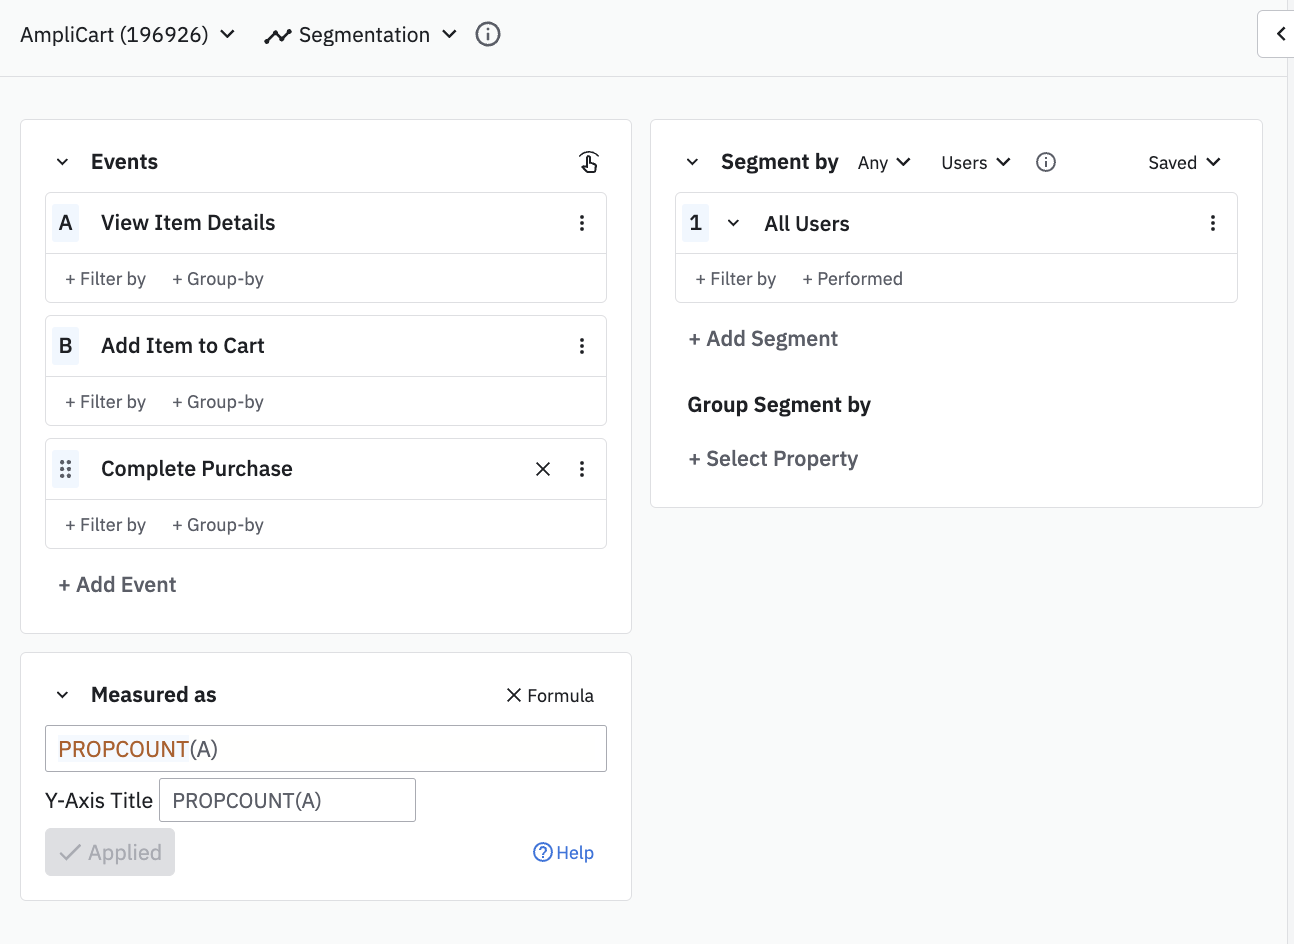Close the Formula mode
Image resolution: width=1294 pixels, height=944 pixels.
550,695
